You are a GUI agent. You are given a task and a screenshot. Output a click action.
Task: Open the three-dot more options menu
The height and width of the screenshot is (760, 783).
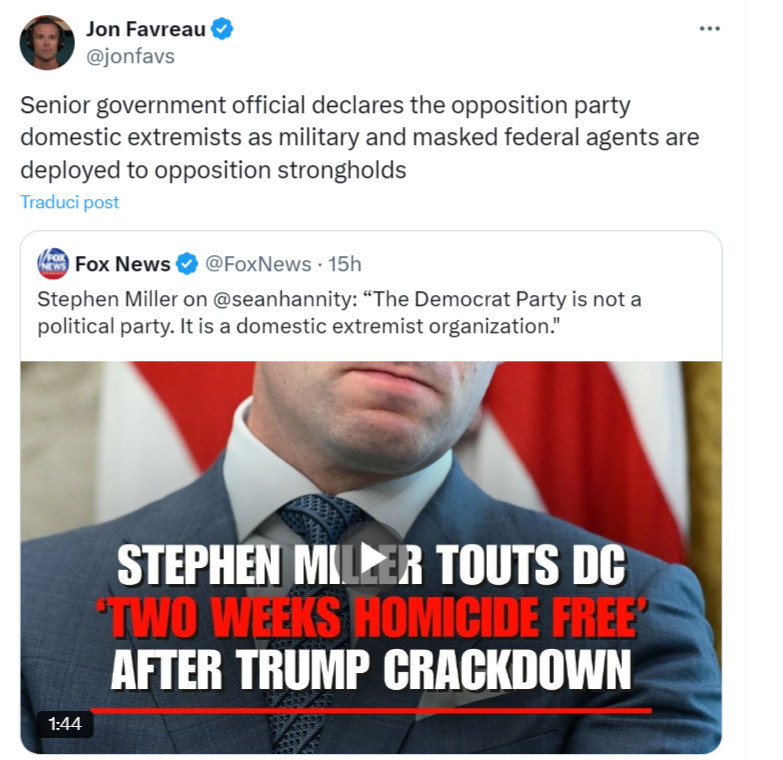click(x=710, y=28)
